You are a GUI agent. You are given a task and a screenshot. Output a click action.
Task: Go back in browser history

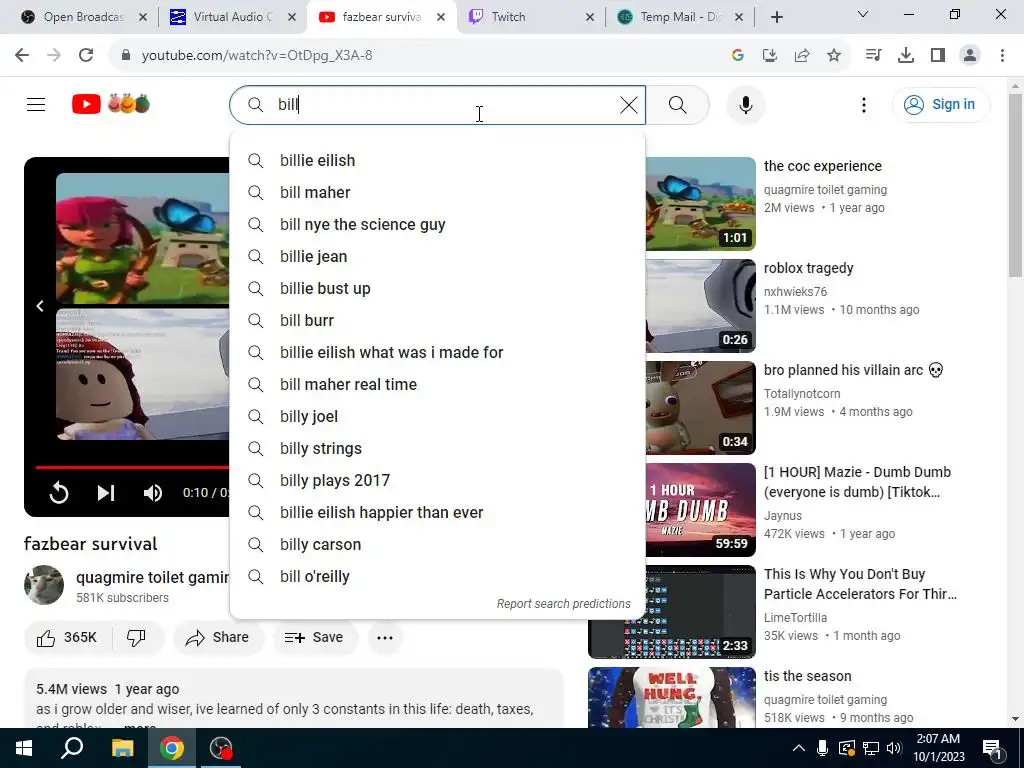click(x=22, y=55)
